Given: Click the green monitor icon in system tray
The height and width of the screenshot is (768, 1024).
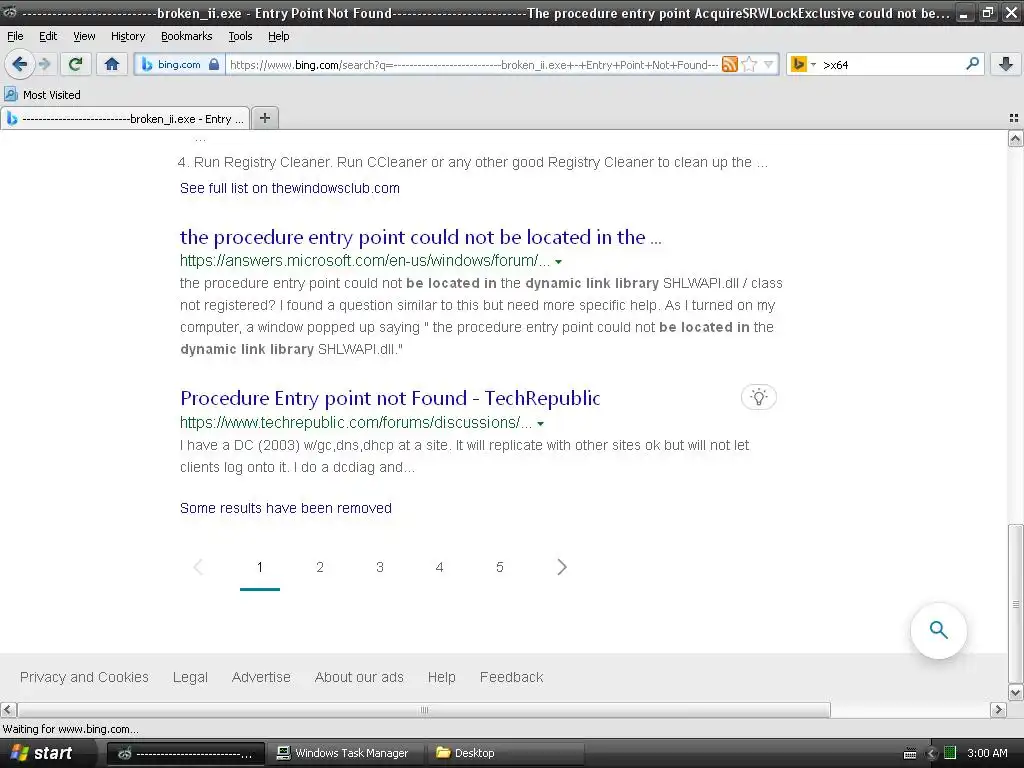Looking at the screenshot, I should [x=950, y=753].
